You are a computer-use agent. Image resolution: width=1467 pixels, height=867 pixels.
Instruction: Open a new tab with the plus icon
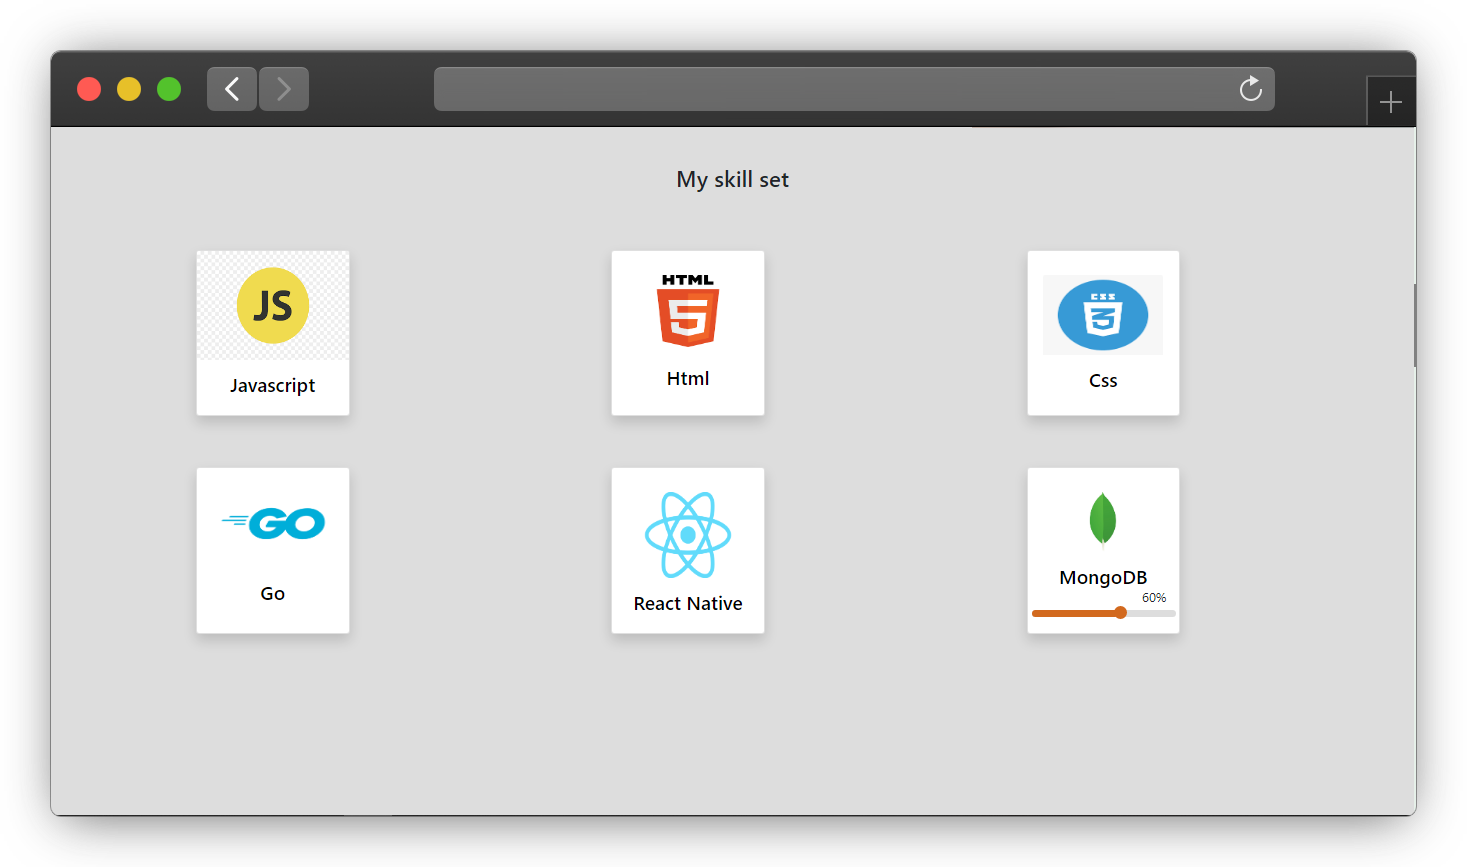(1391, 102)
